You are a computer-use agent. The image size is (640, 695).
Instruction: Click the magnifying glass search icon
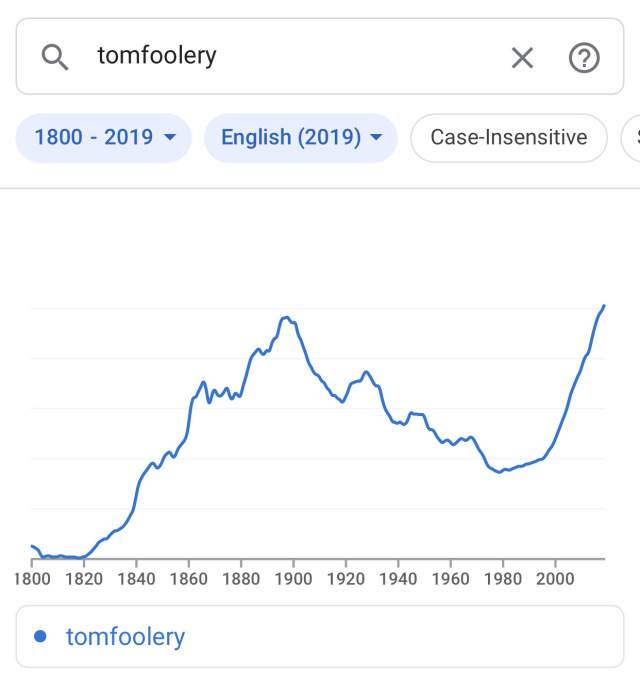[x=54, y=57]
